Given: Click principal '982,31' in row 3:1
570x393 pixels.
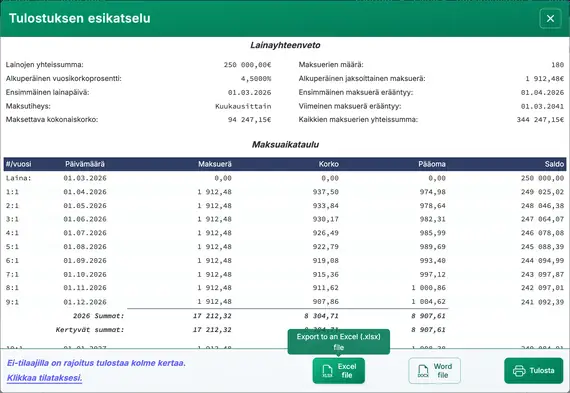Looking at the screenshot, I should coord(433,219).
